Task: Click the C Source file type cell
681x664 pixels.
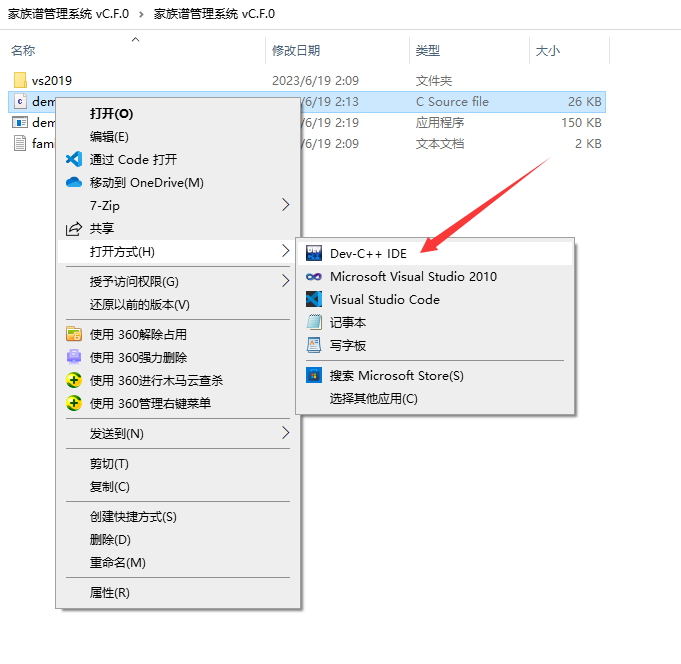Action: (452, 102)
